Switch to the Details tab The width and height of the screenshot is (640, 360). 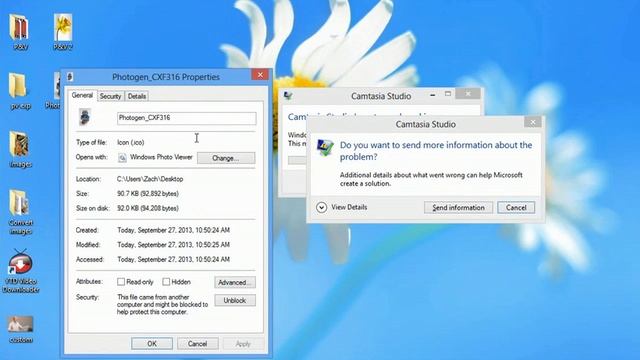(x=136, y=96)
